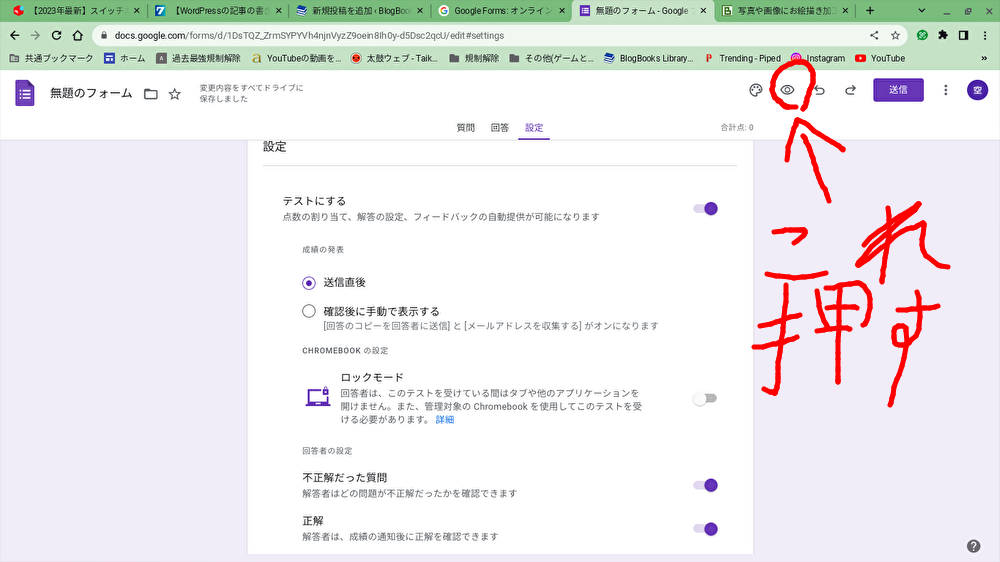Star the form with the star icon
The width and height of the screenshot is (1000, 562).
point(175,94)
